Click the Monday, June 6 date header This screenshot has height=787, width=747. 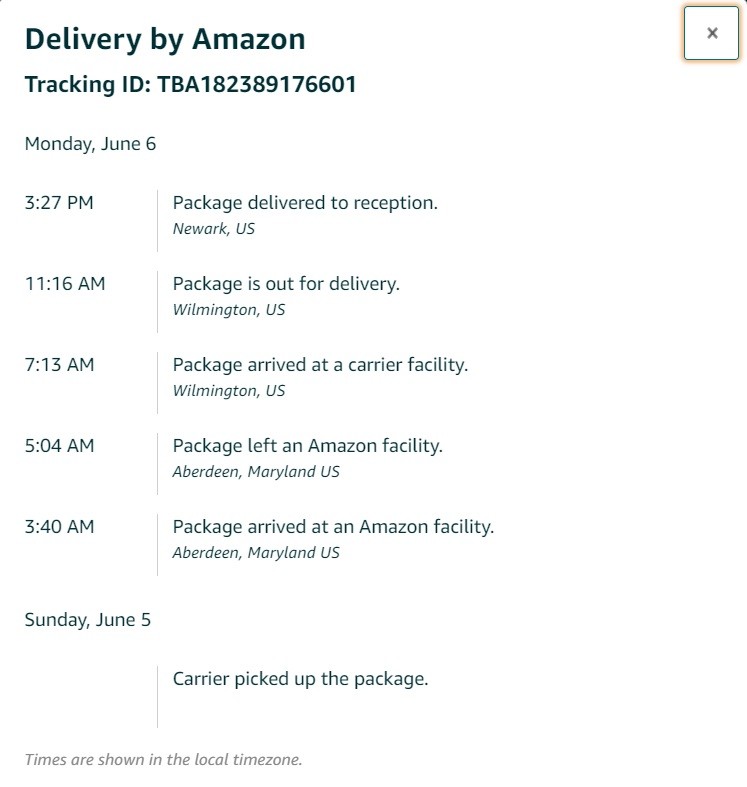pyautogui.click(x=90, y=144)
